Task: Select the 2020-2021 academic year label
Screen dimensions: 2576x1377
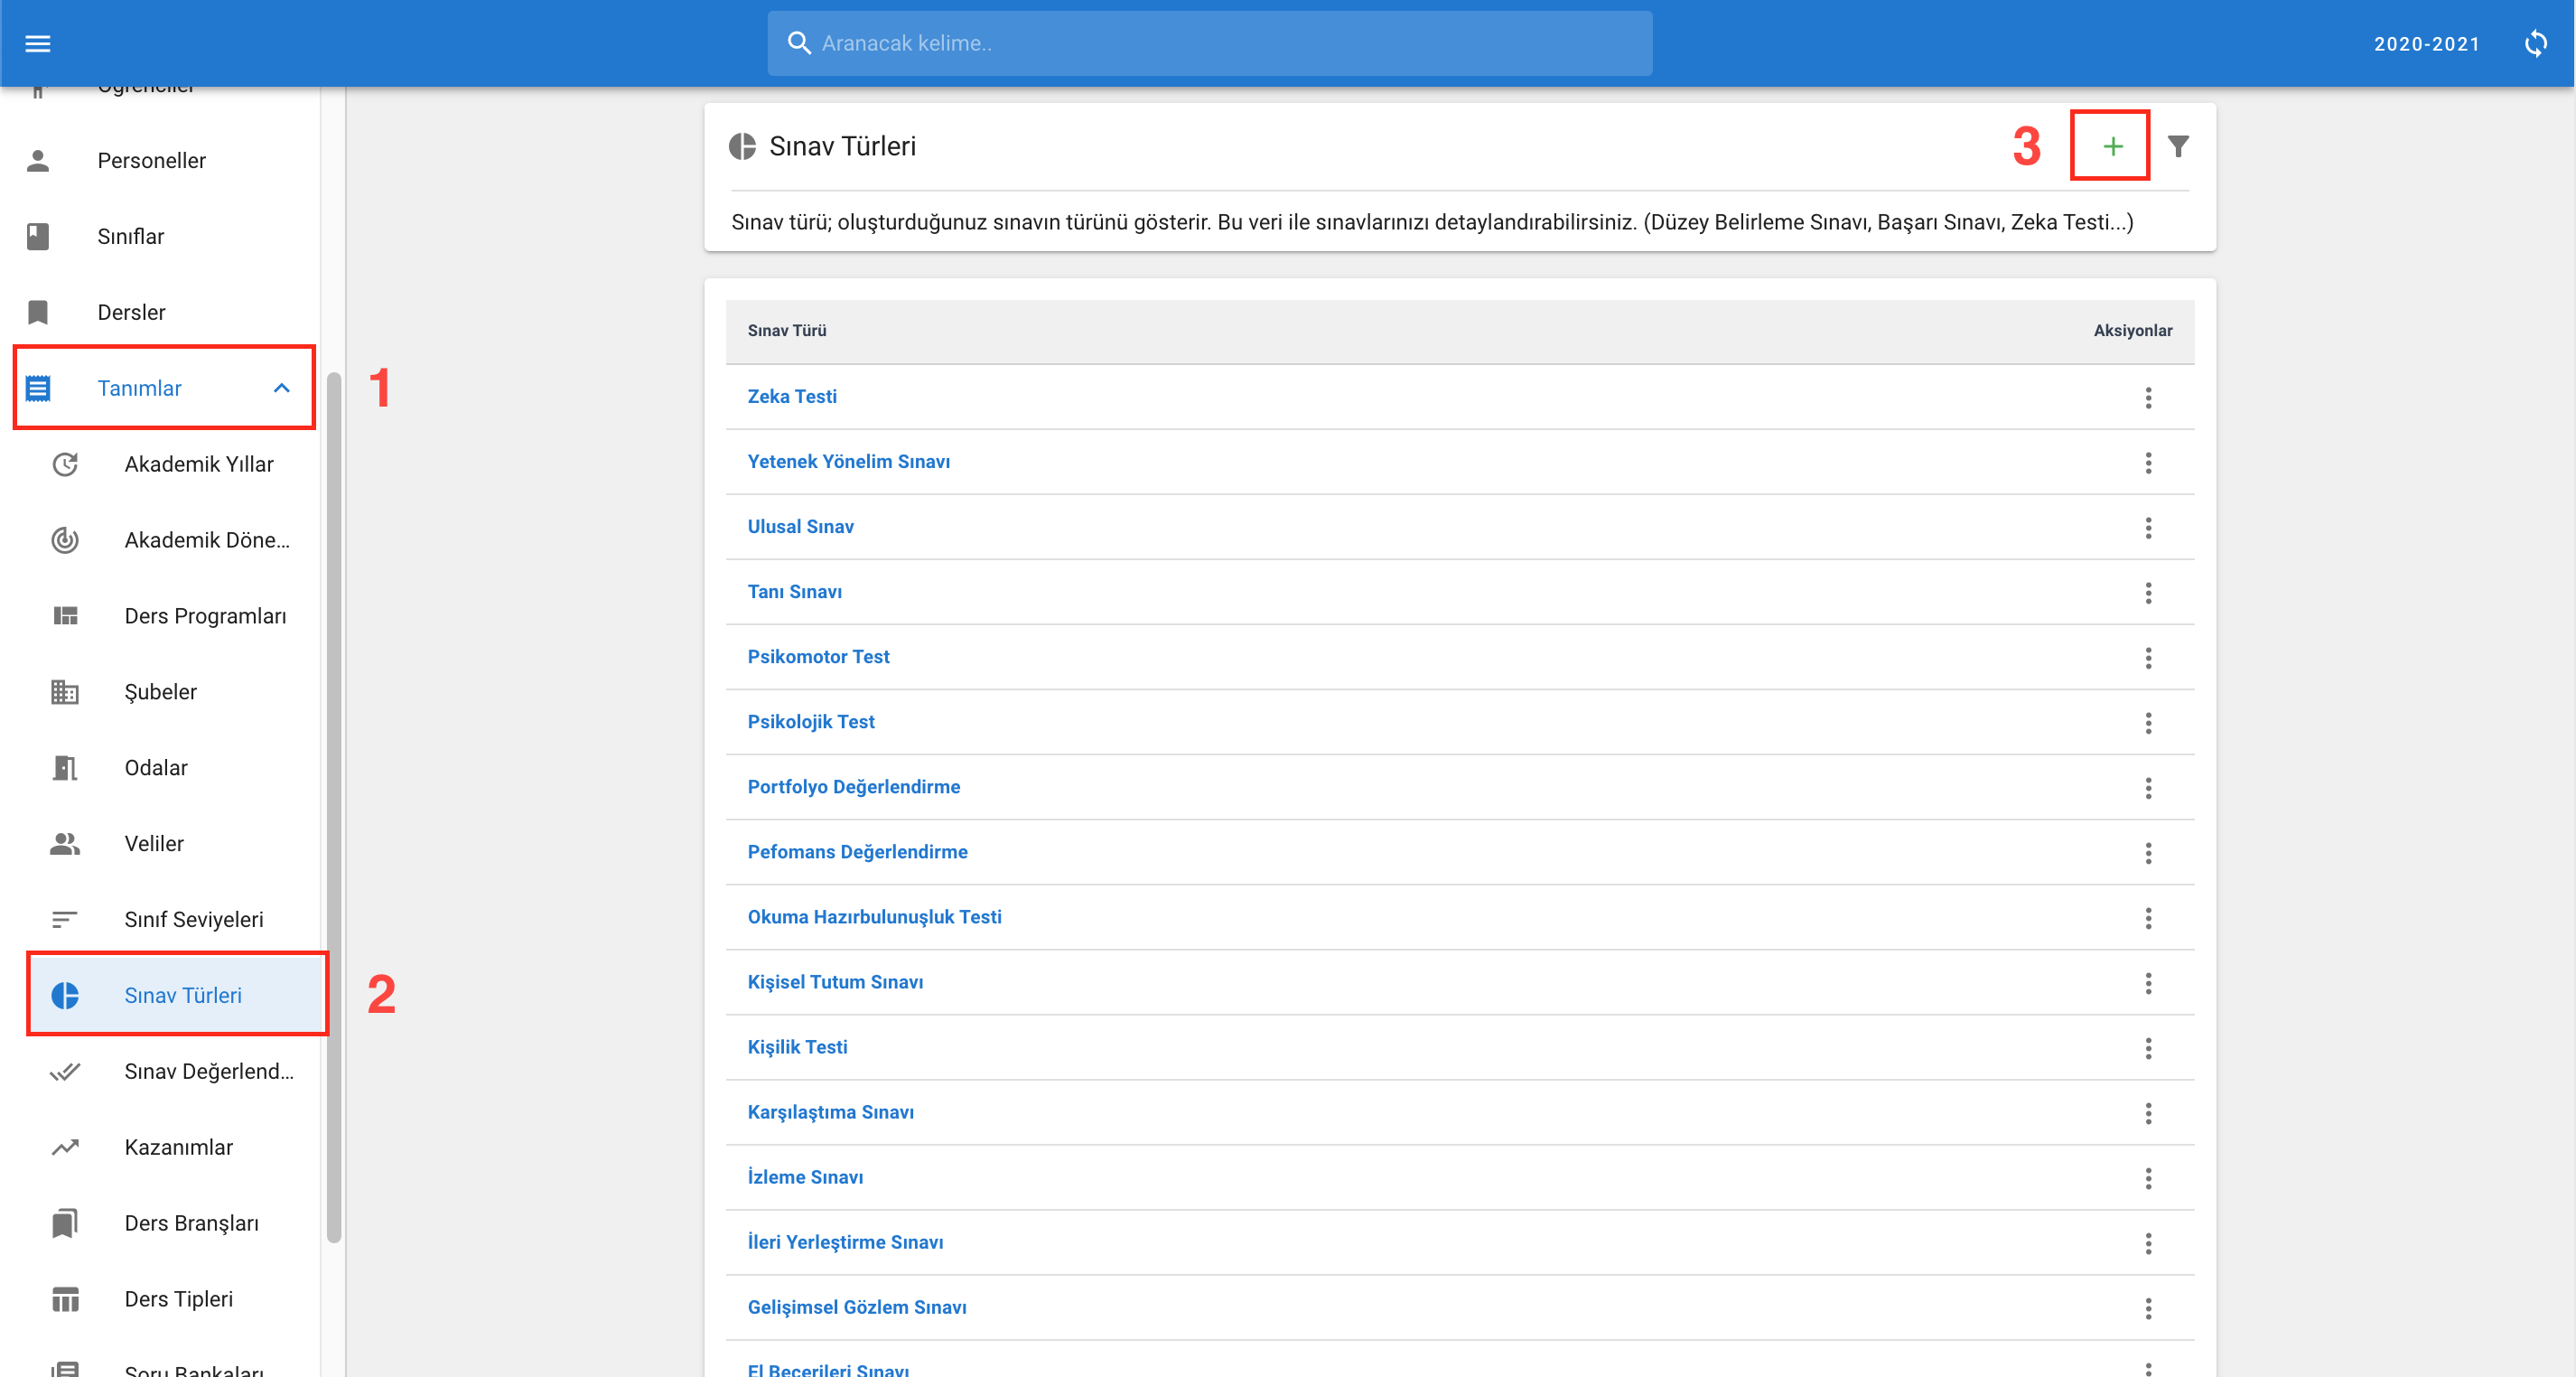Action: [2427, 44]
